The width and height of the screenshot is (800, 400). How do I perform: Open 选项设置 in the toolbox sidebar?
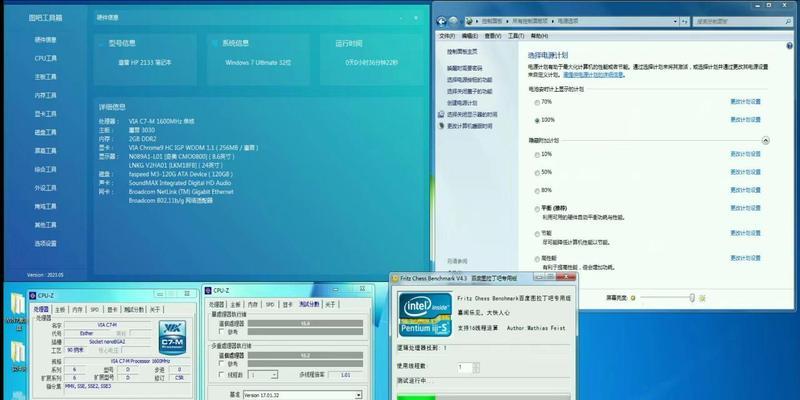pyautogui.click(x=45, y=243)
